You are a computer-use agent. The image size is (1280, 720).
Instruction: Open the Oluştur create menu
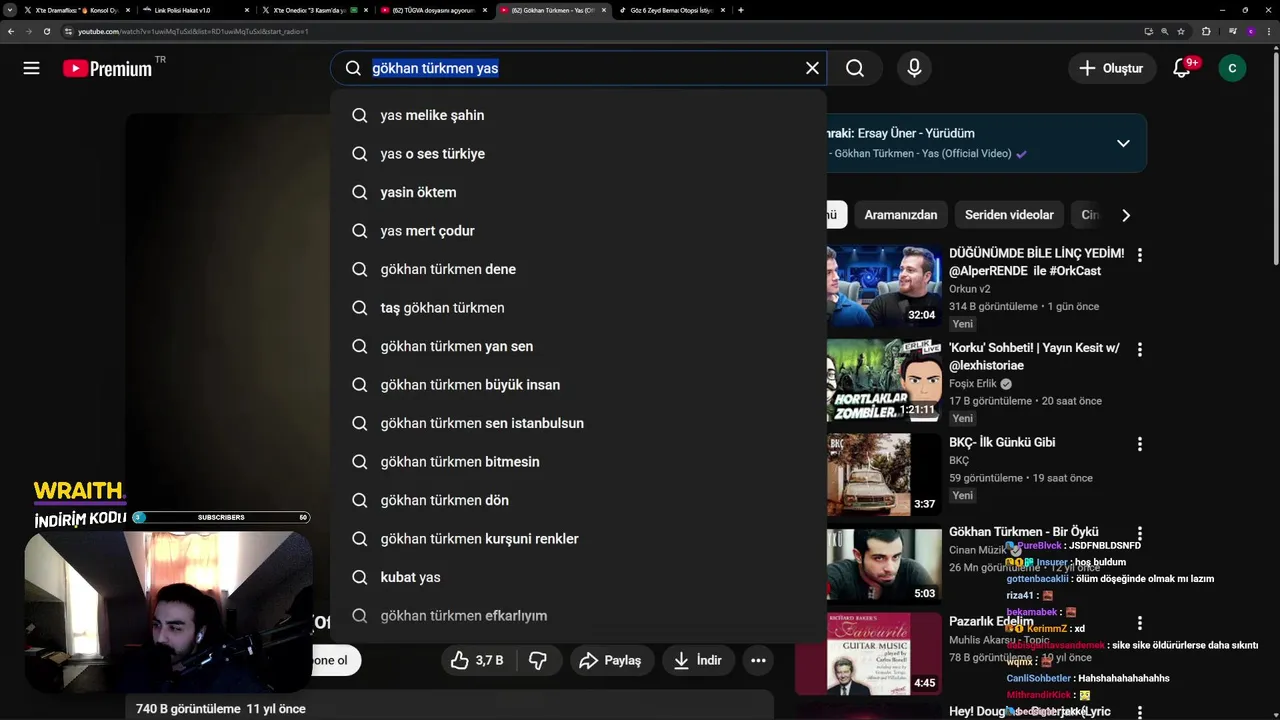[x=1111, y=68]
